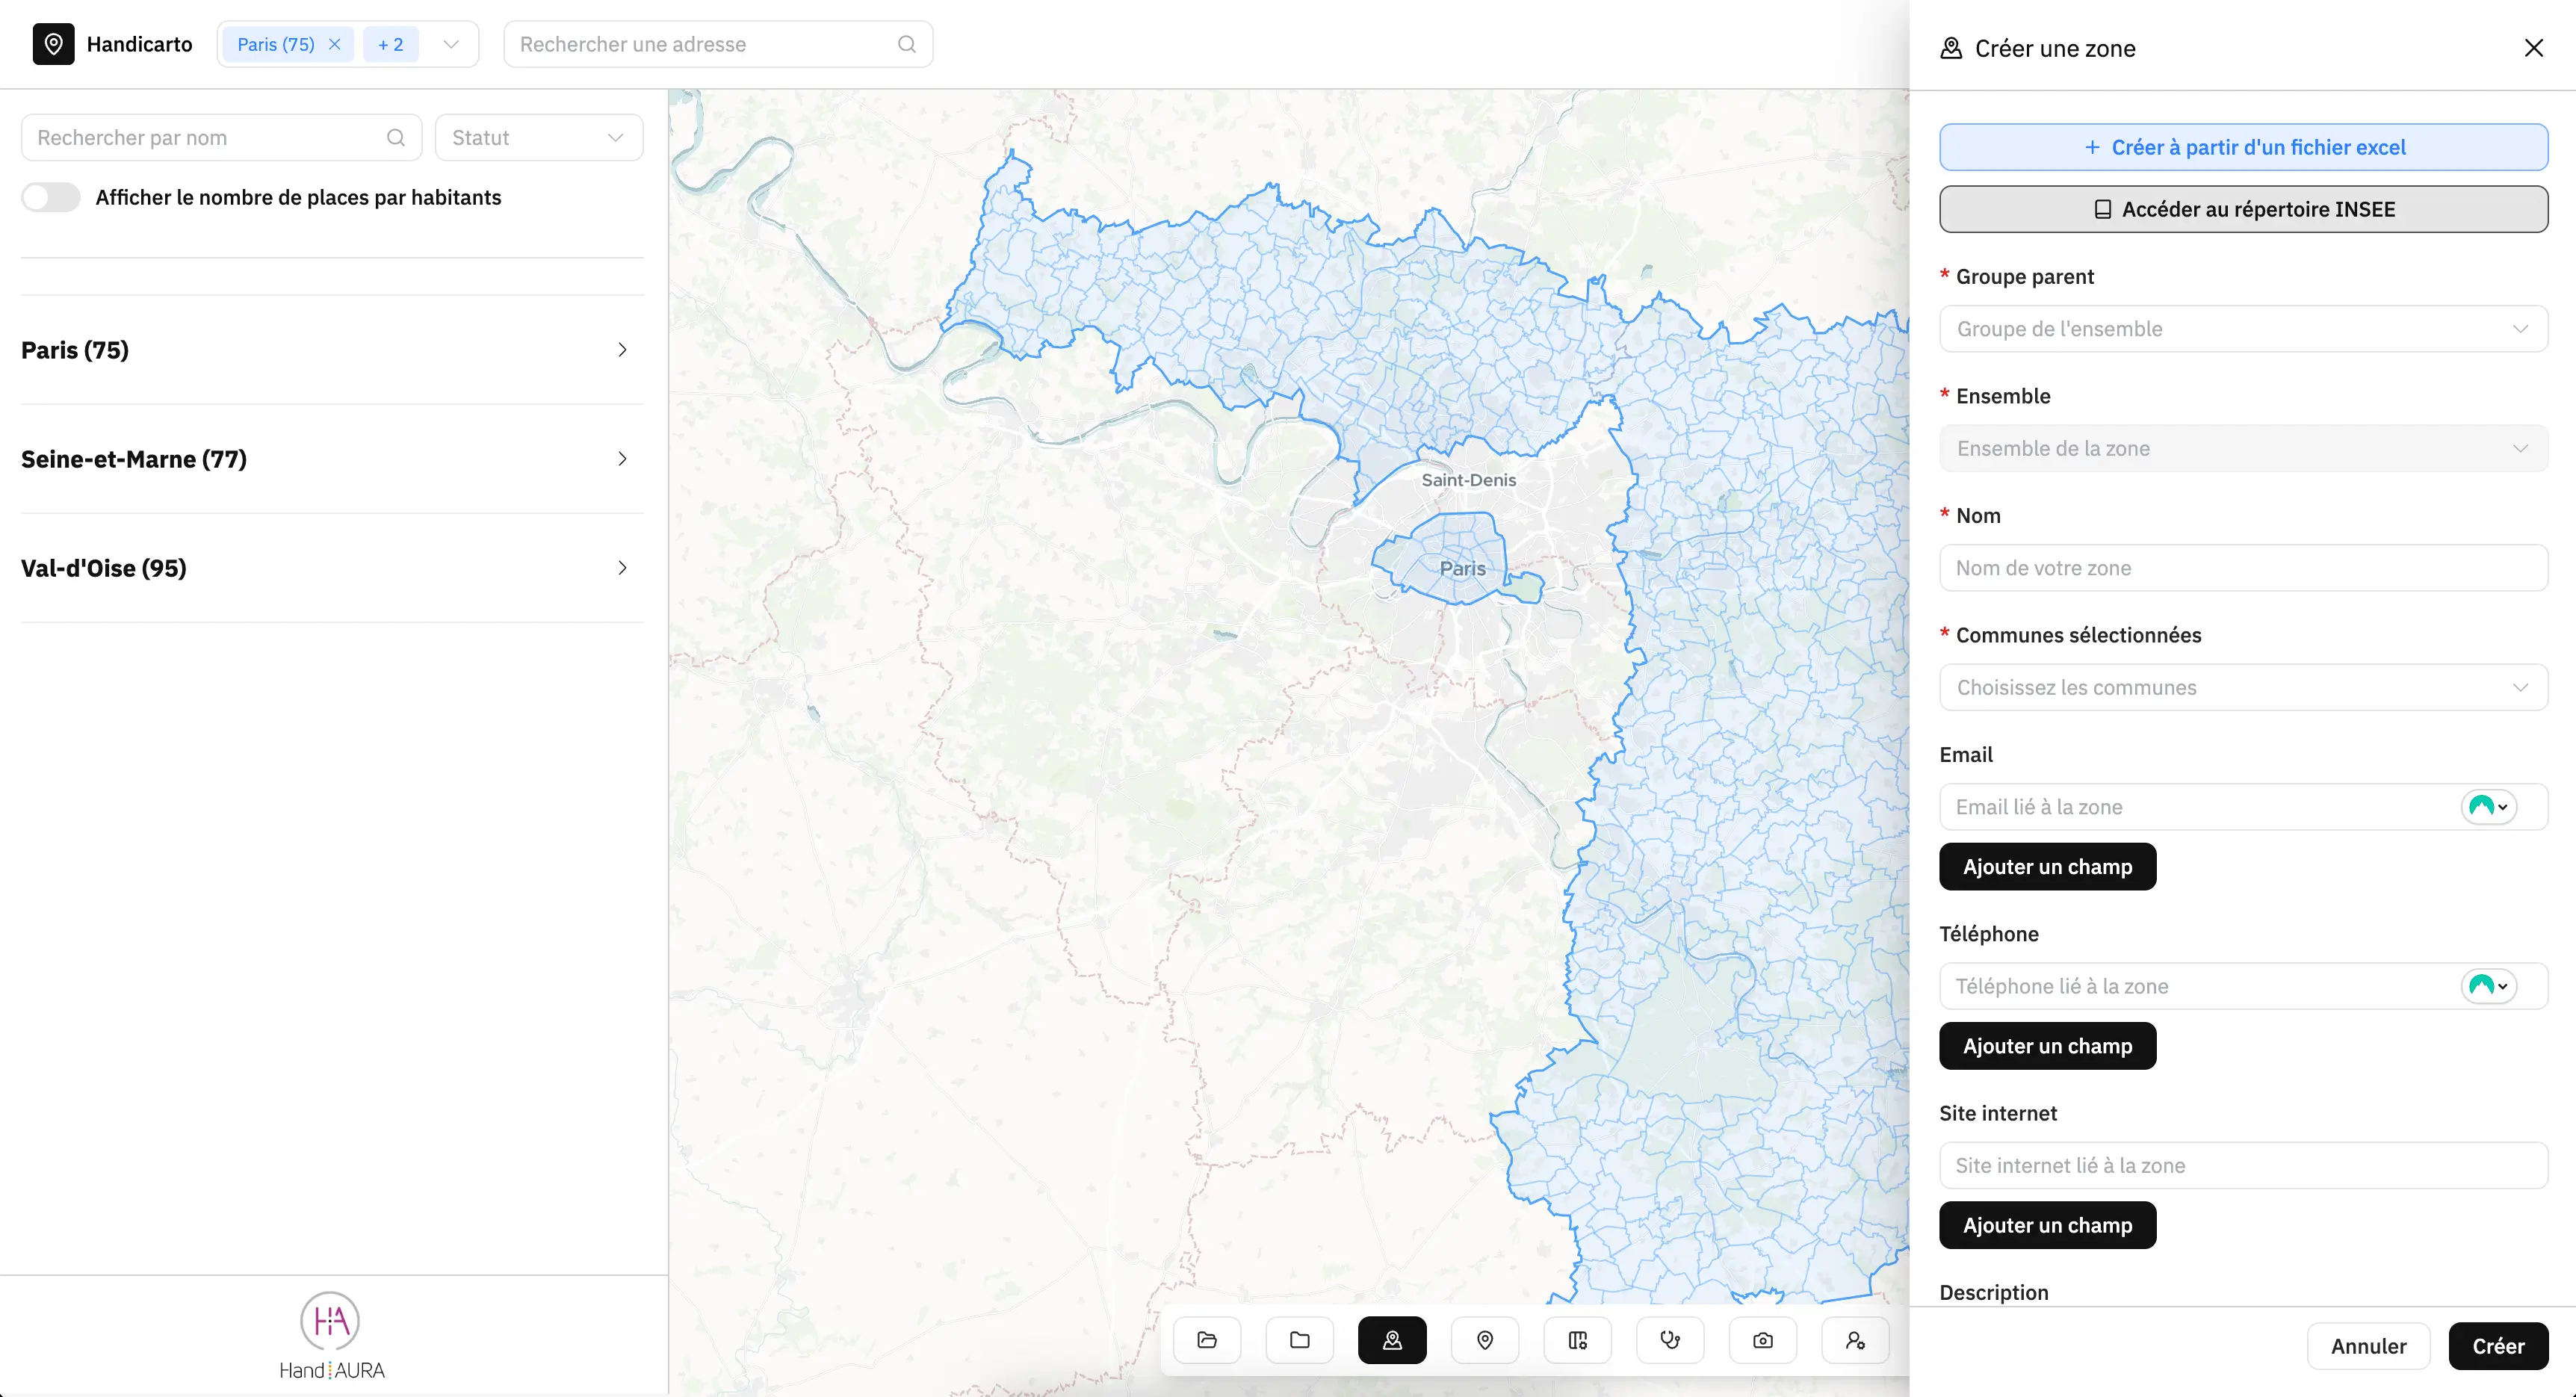Viewport: 2576px width, 1397px height.
Task: Open the Groupe parent dropdown
Action: tap(2242, 329)
